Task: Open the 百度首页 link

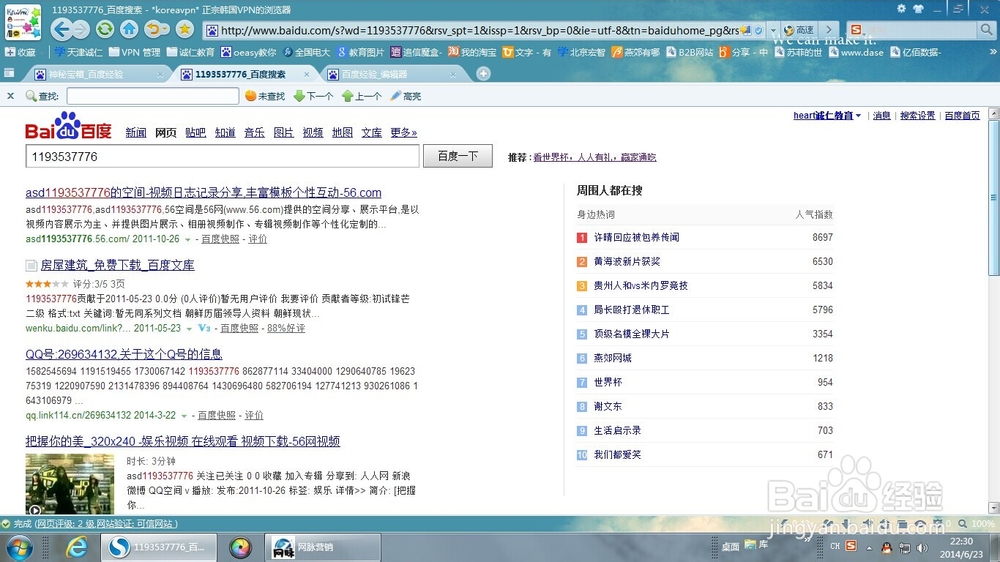Action: pyautogui.click(x=962, y=115)
